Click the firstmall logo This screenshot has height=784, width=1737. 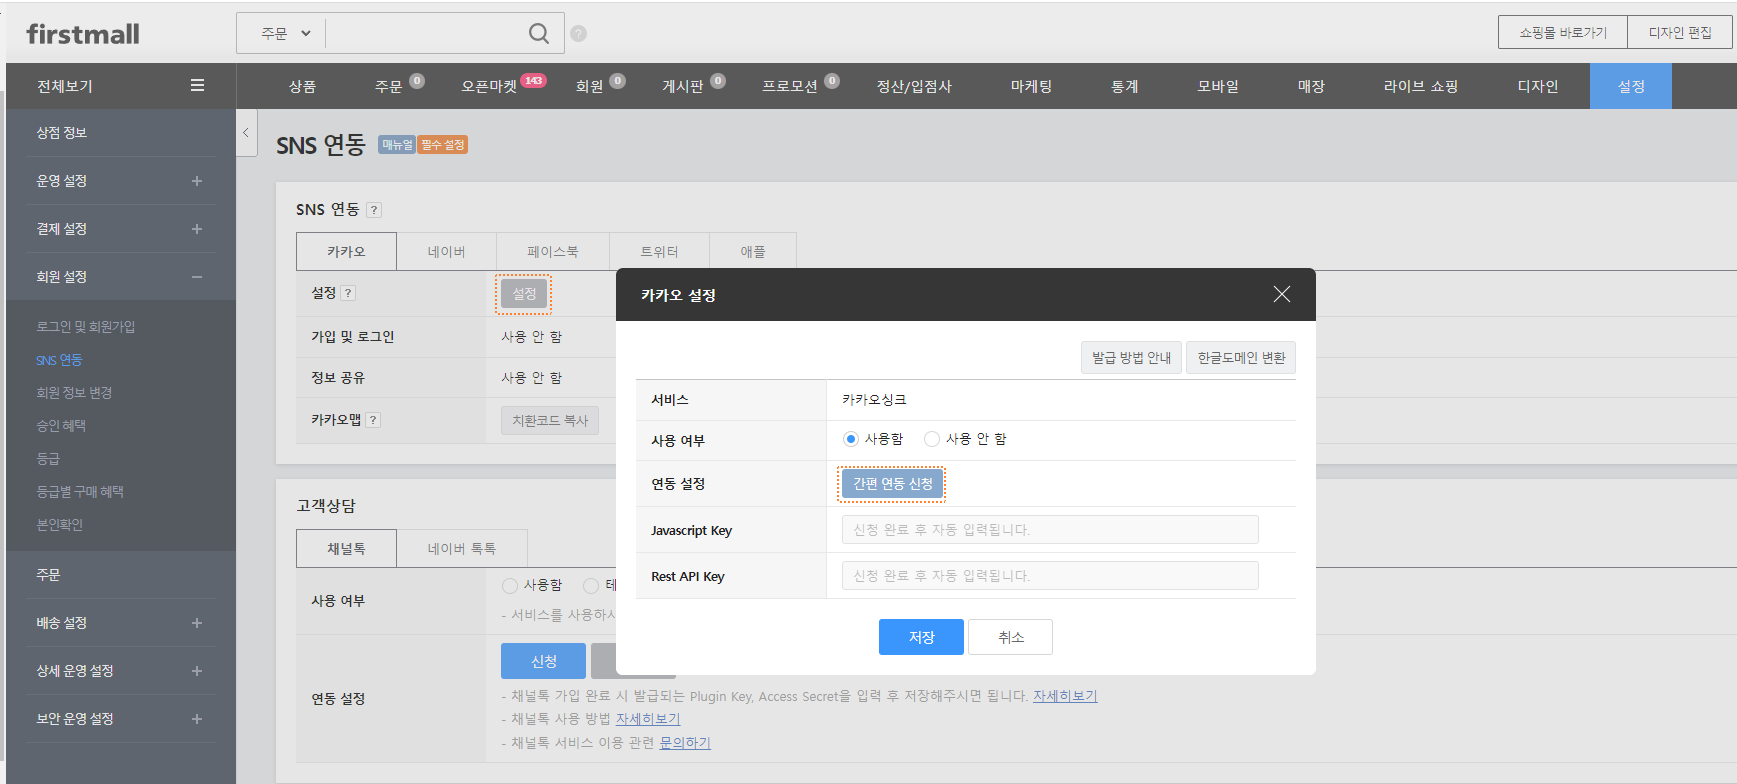pos(83,34)
